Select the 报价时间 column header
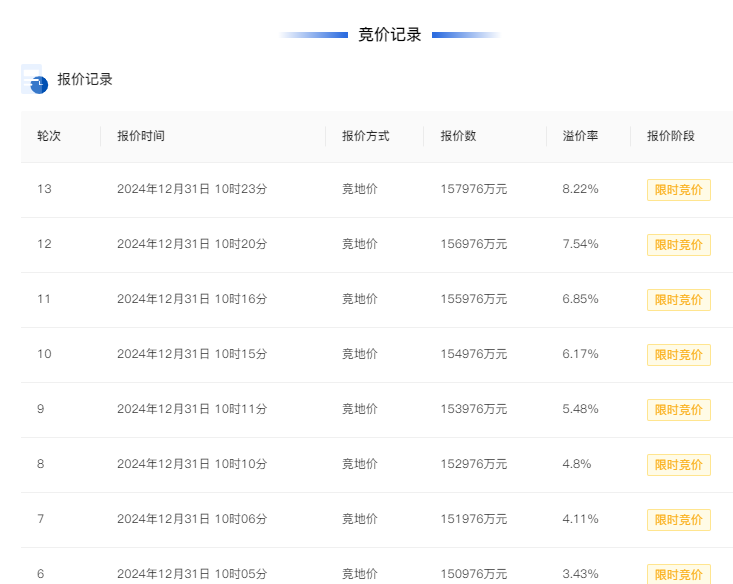 tap(141, 136)
